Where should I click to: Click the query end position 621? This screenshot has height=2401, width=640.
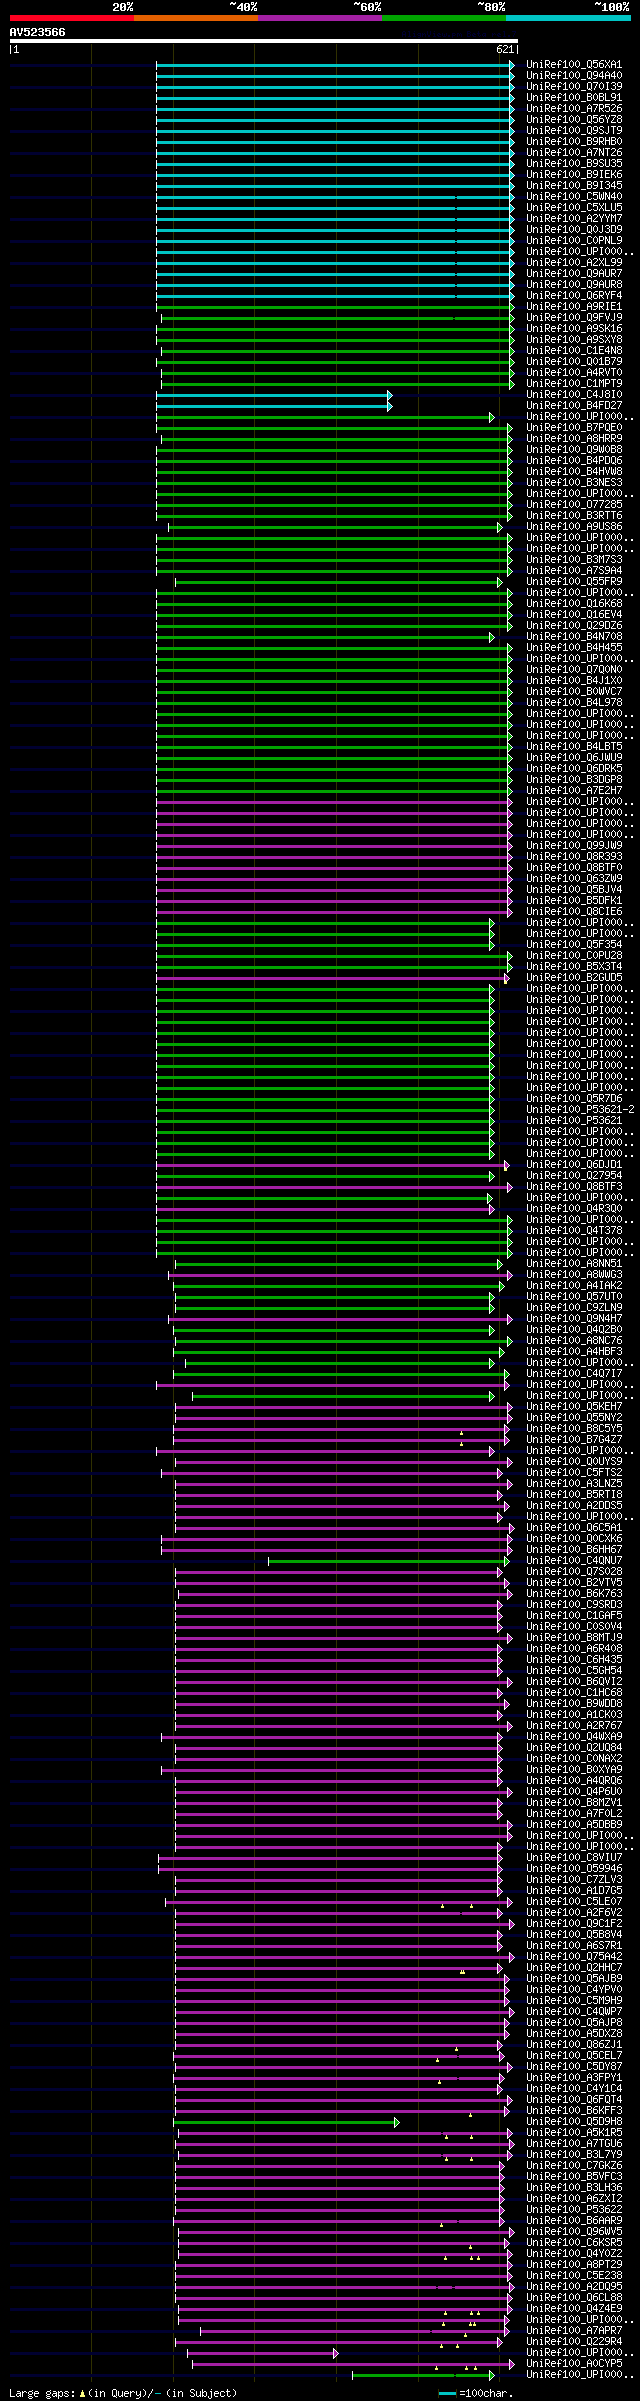coord(505,49)
